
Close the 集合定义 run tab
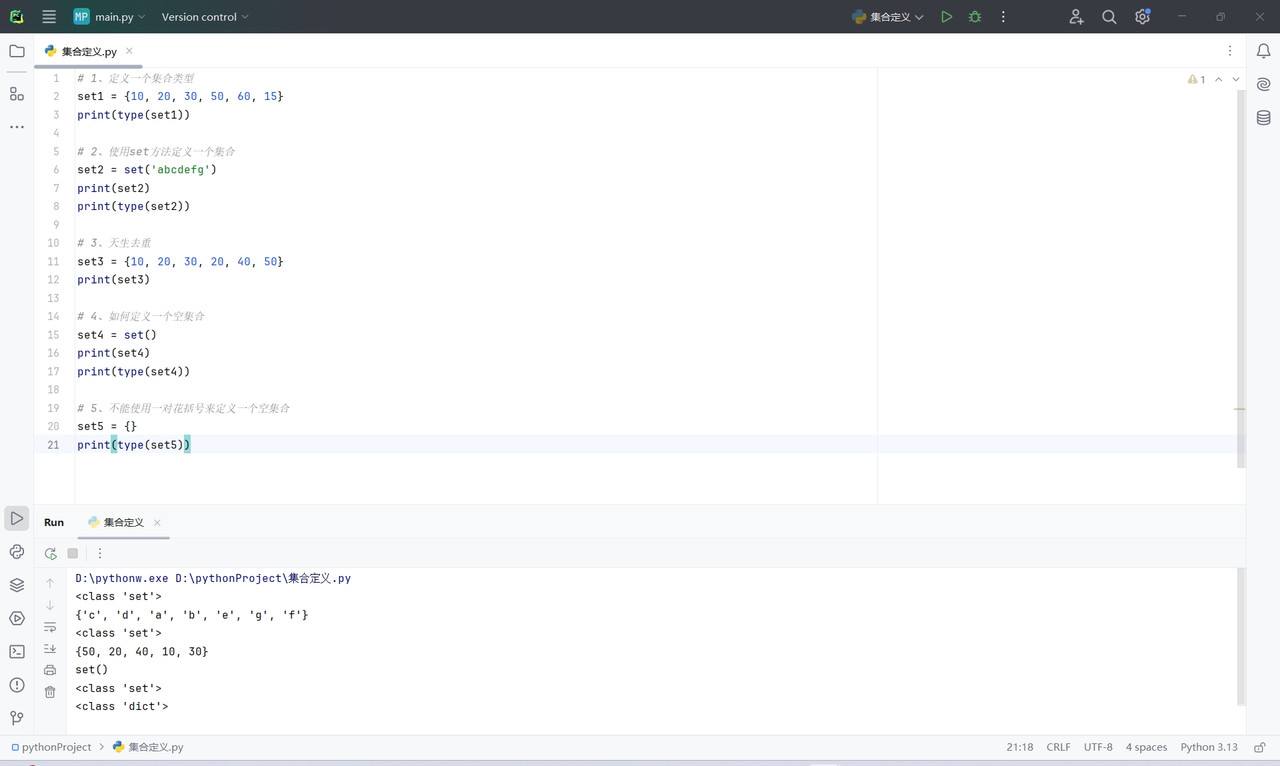(157, 523)
